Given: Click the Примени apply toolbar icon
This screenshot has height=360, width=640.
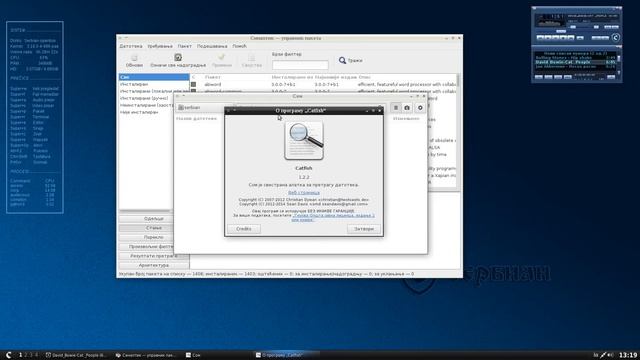Looking at the screenshot, I should (221, 57).
